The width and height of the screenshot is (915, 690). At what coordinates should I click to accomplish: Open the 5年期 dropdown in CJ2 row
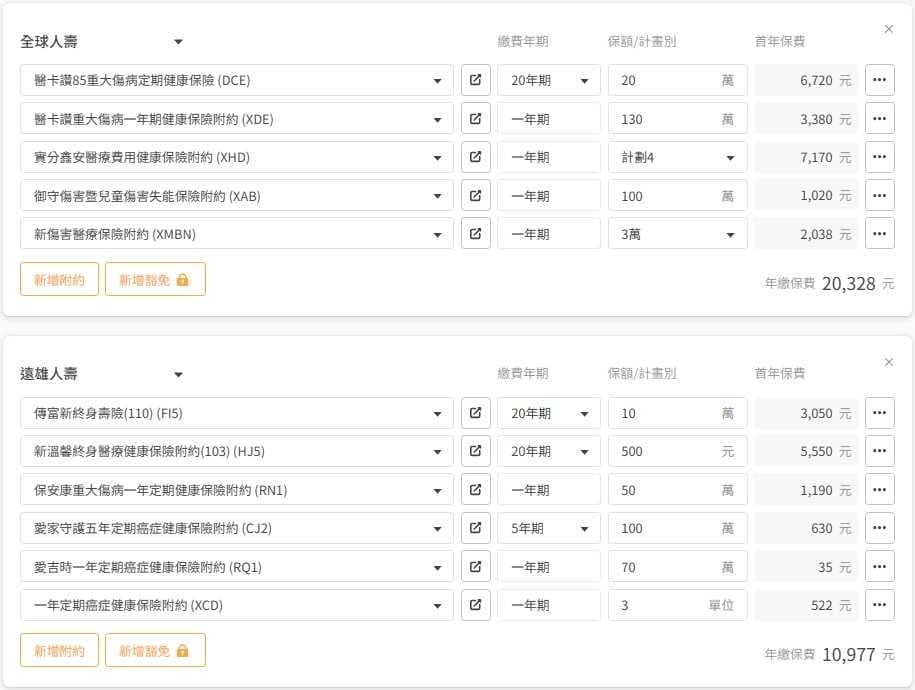pos(549,528)
